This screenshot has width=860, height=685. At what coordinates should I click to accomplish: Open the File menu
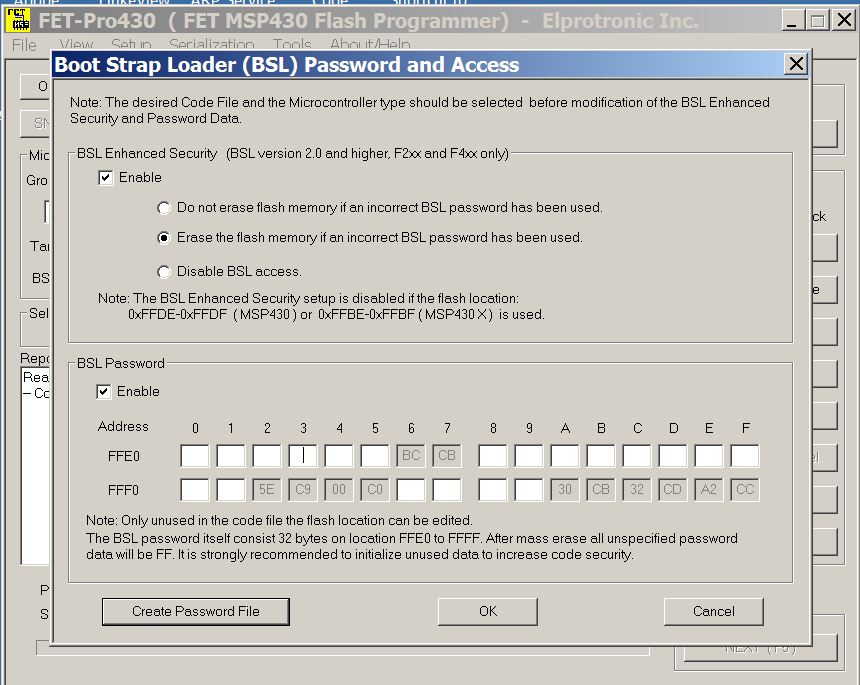(24, 44)
